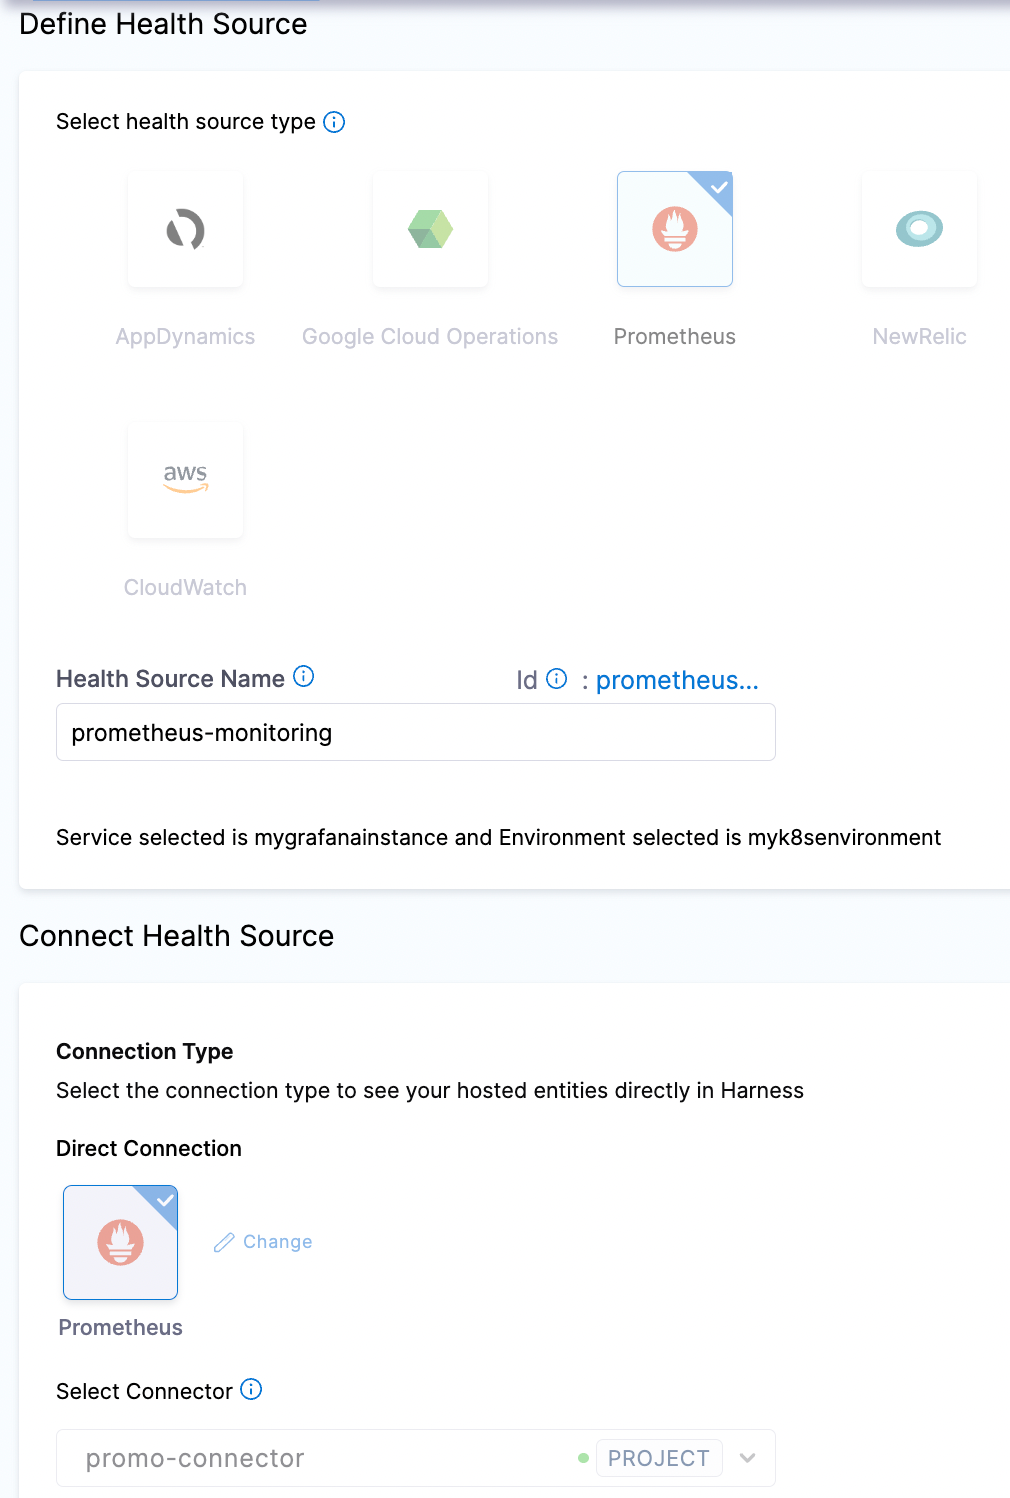Choose NewRelic as the health source type
1010x1498 pixels.
click(x=918, y=229)
